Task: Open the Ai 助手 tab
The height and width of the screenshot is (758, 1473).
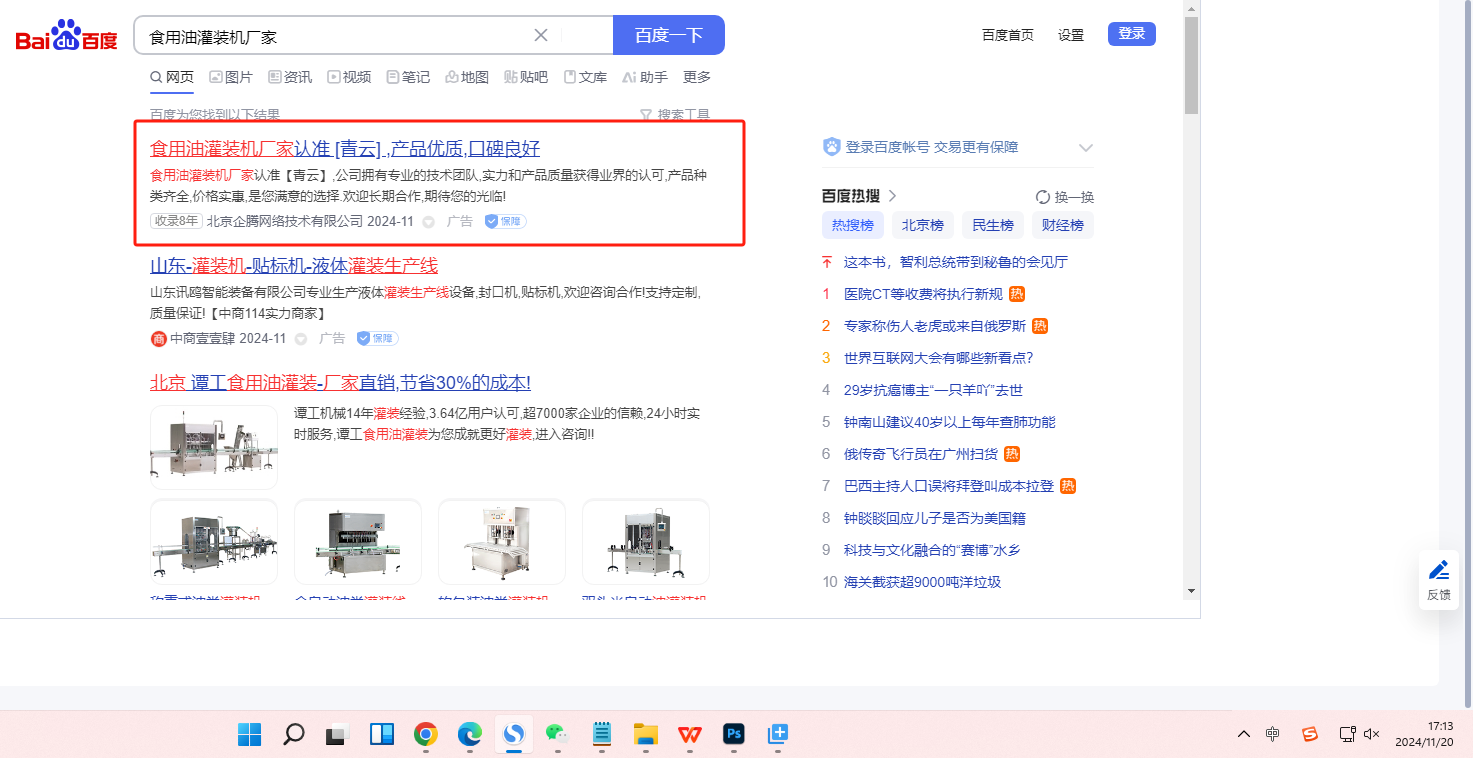Action: coord(644,77)
